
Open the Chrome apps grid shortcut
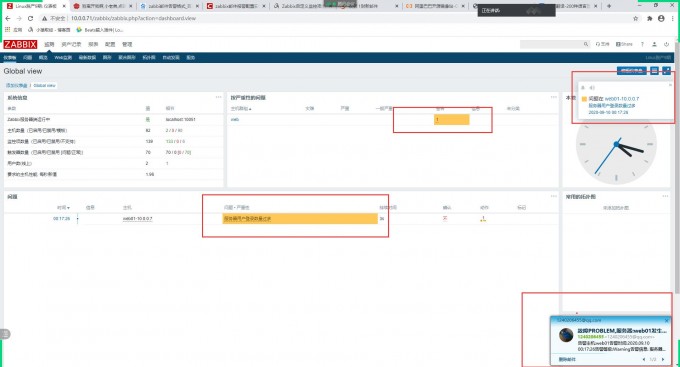pos(8,29)
